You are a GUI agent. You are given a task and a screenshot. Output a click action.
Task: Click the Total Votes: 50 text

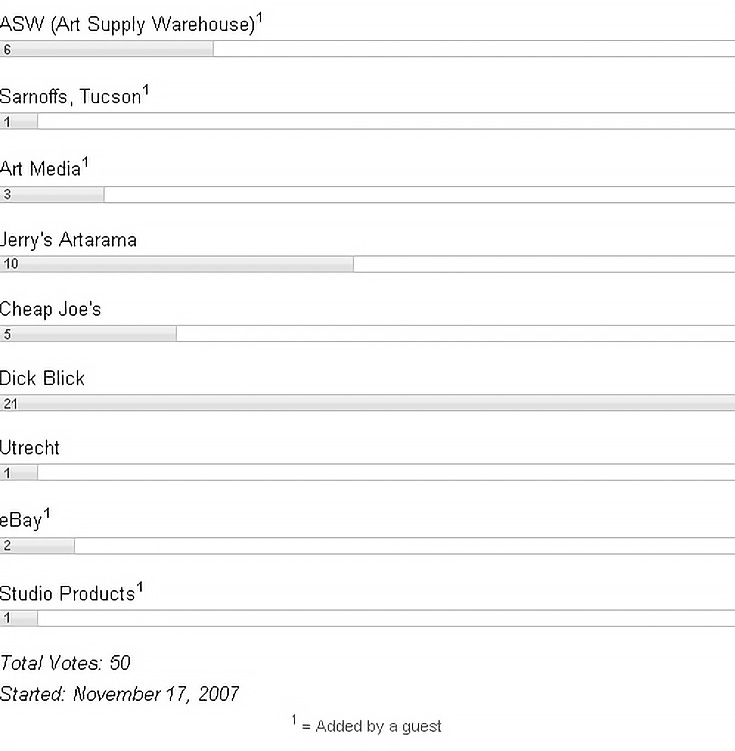click(65, 663)
